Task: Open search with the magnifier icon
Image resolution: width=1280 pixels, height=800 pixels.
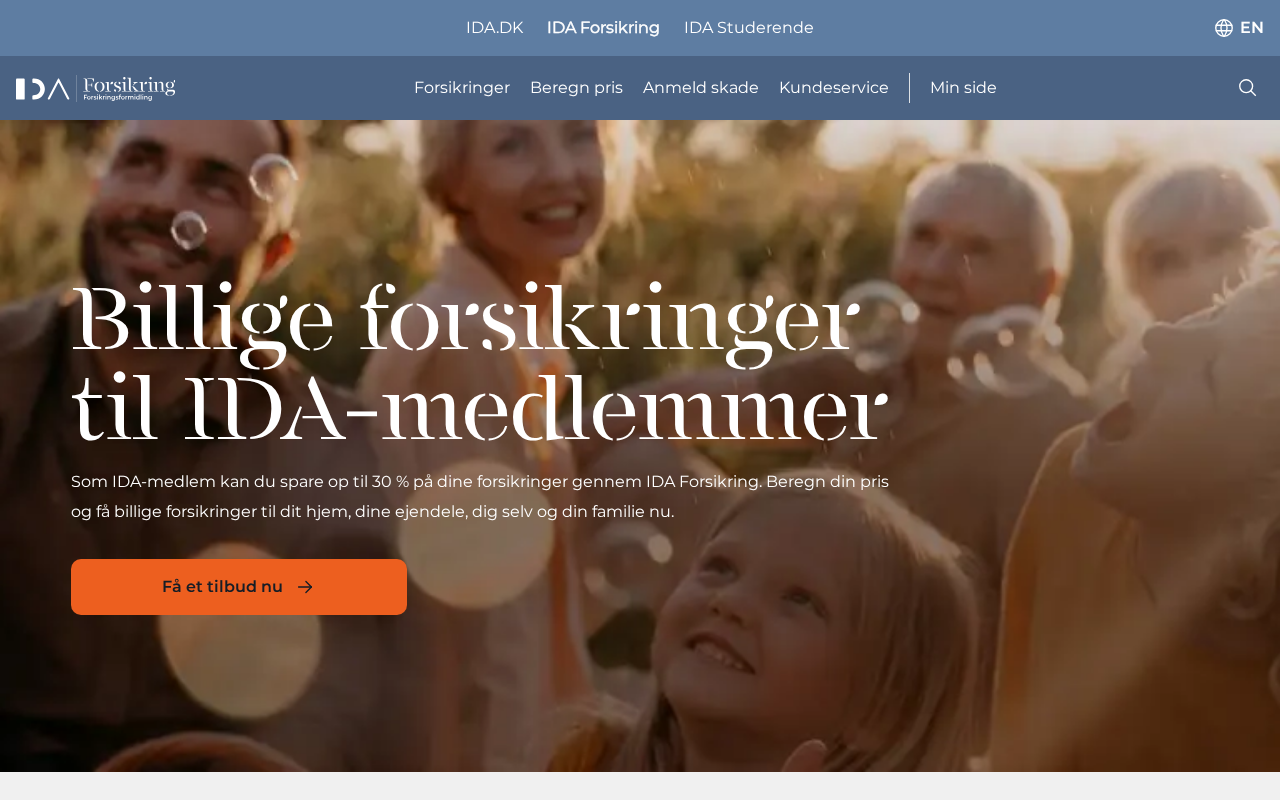Action: (x=1247, y=88)
